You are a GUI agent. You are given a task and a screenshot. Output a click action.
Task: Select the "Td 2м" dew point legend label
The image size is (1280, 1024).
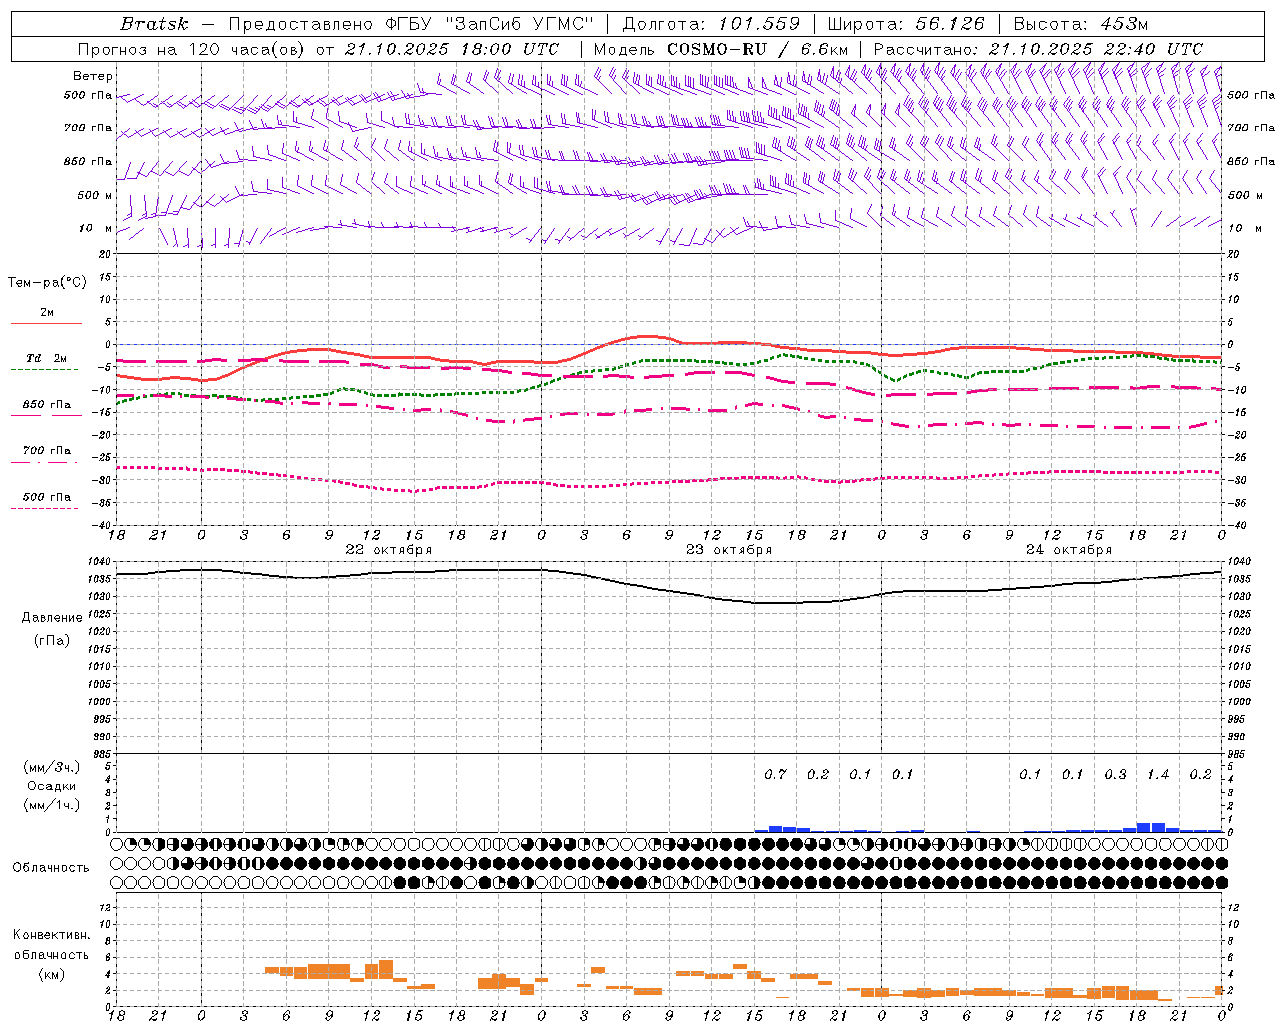(x=47, y=358)
